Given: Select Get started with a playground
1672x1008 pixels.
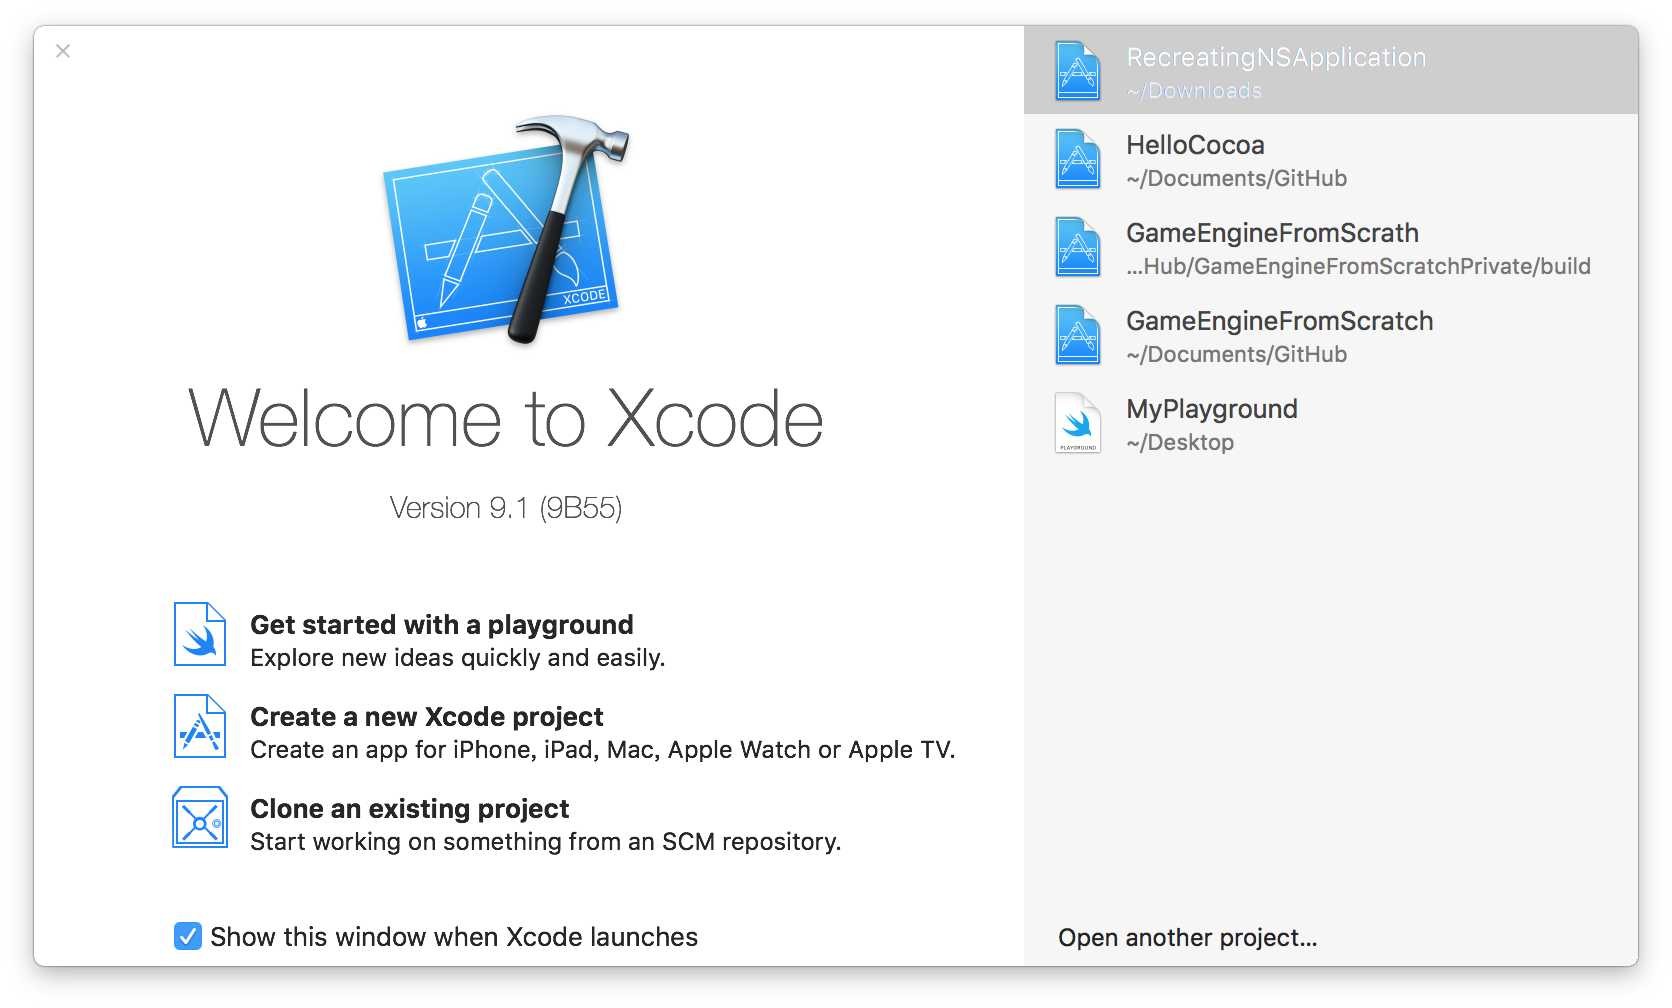Looking at the screenshot, I should 441,625.
